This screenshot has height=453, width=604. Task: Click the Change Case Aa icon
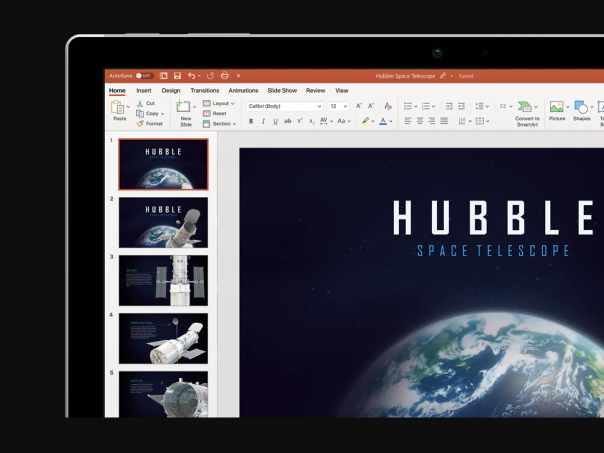(x=341, y=121)
